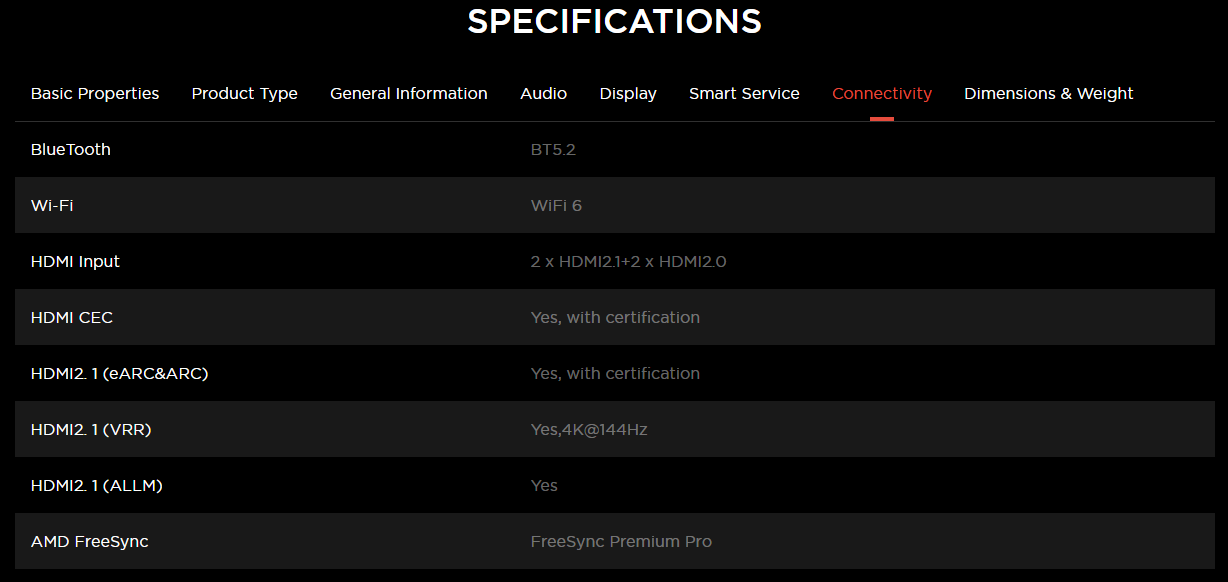Screen dimensions: 1228x582
Task: Switch to the Product Type tab
Action: click(245, 94)
